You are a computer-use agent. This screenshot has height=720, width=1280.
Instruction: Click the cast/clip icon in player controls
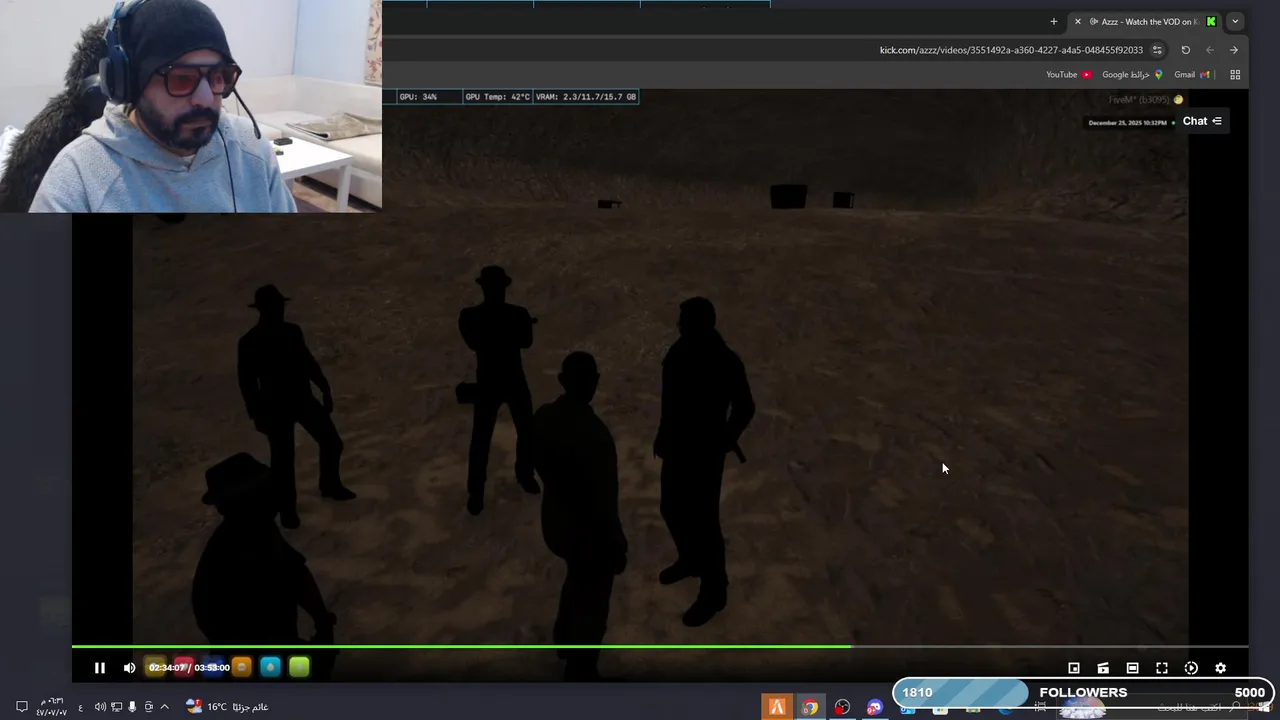(x=1103, y=668)
